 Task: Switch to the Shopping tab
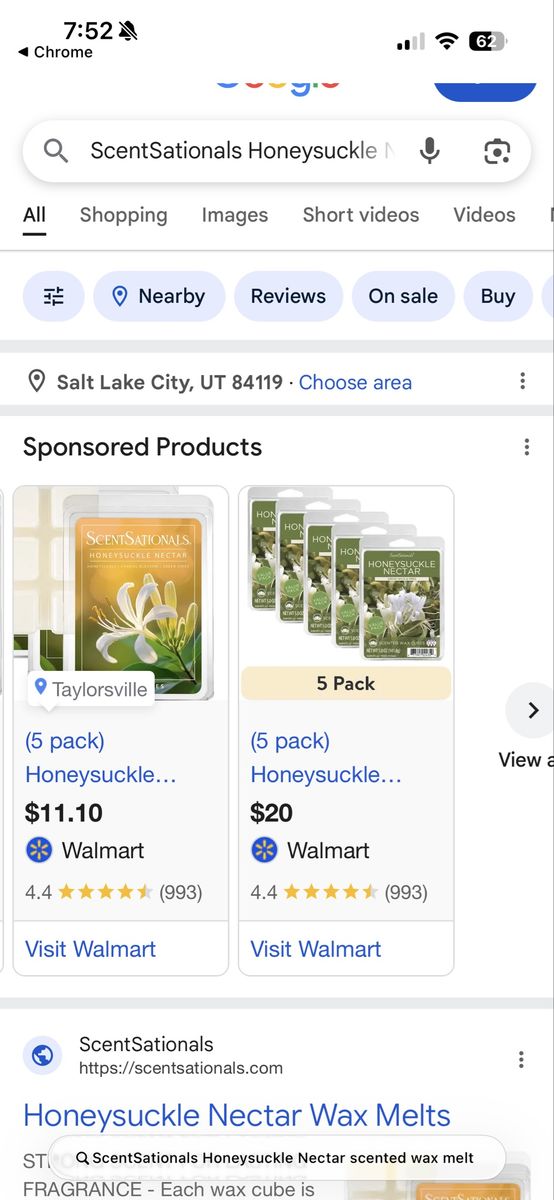pos(124,215)
